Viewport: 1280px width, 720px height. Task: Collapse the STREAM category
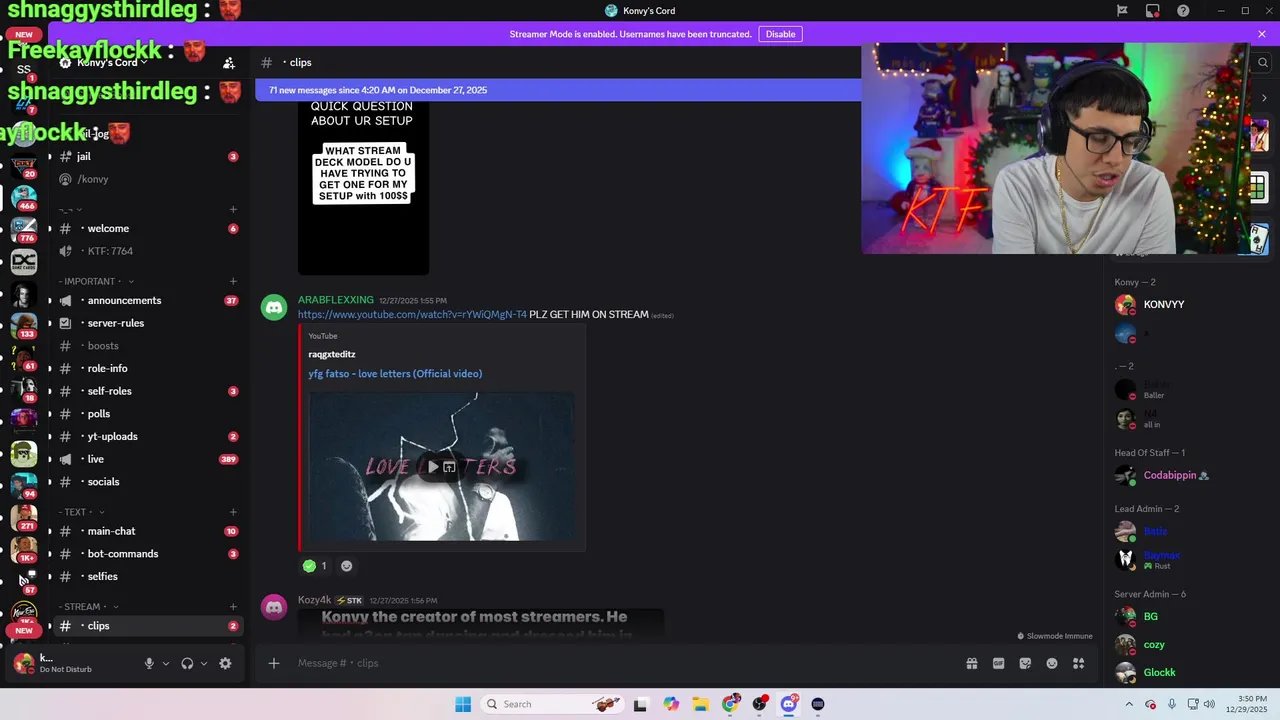point(89,606)
